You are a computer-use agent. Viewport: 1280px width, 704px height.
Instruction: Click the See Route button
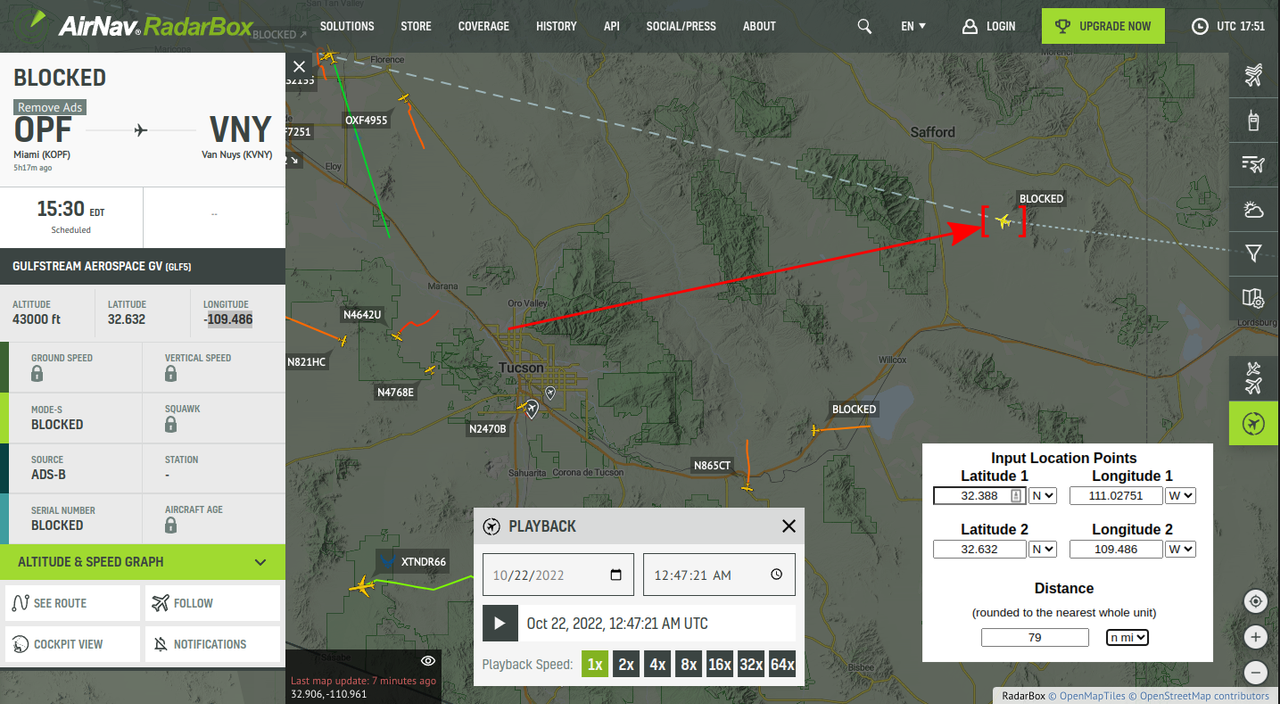click(73, 603)
